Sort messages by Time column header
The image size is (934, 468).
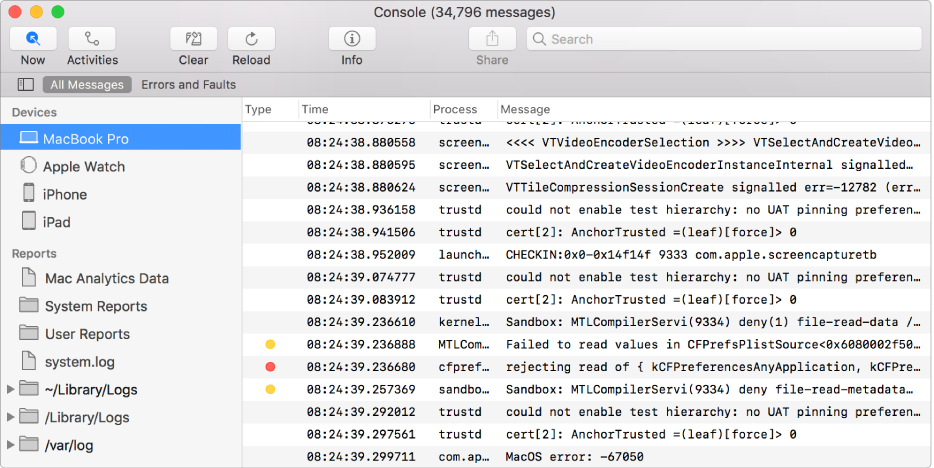pos(364,109)
